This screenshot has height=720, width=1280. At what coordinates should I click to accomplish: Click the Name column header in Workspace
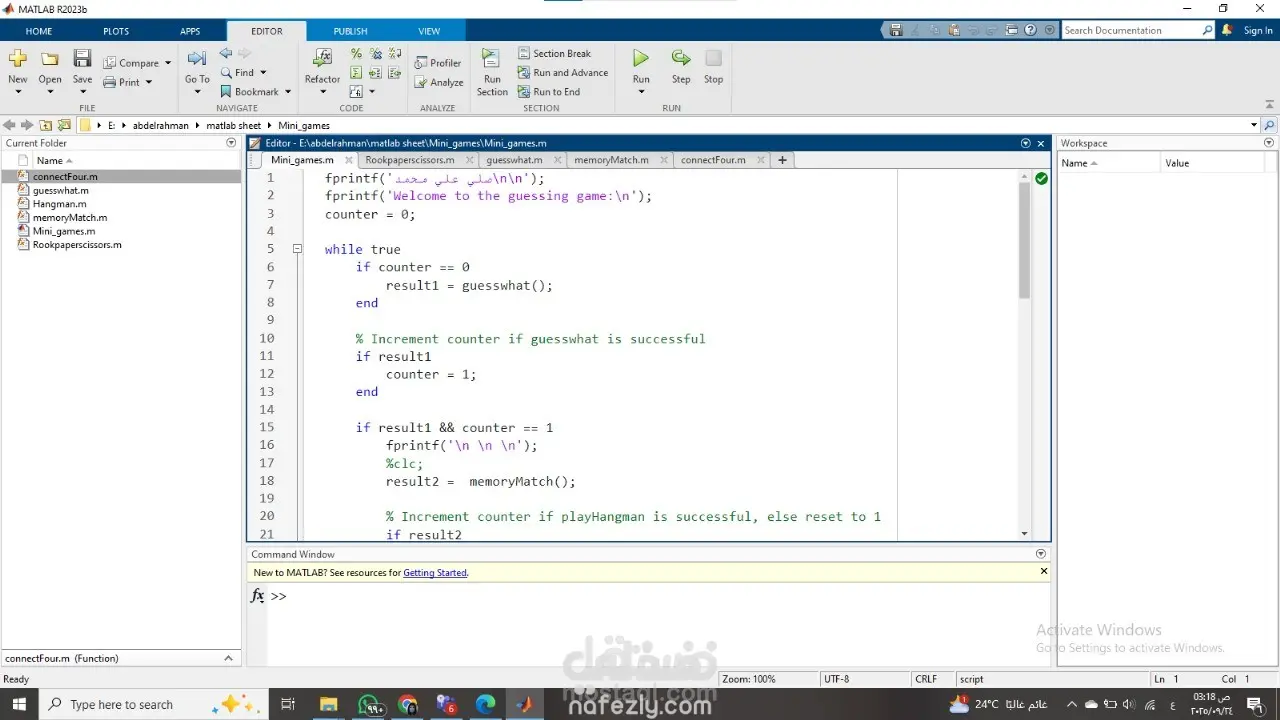[x=1109, y=163]
